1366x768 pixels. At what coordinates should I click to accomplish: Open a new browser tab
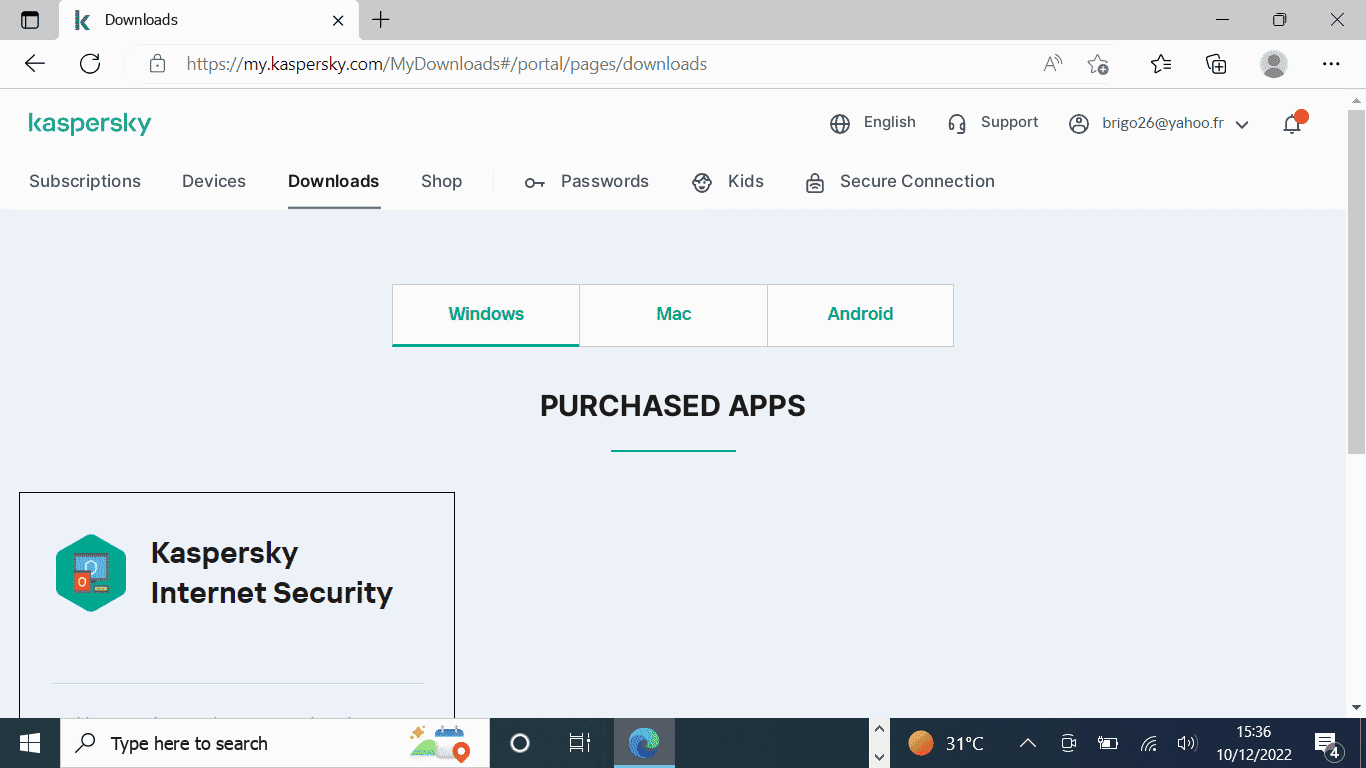tap(381, 20)
